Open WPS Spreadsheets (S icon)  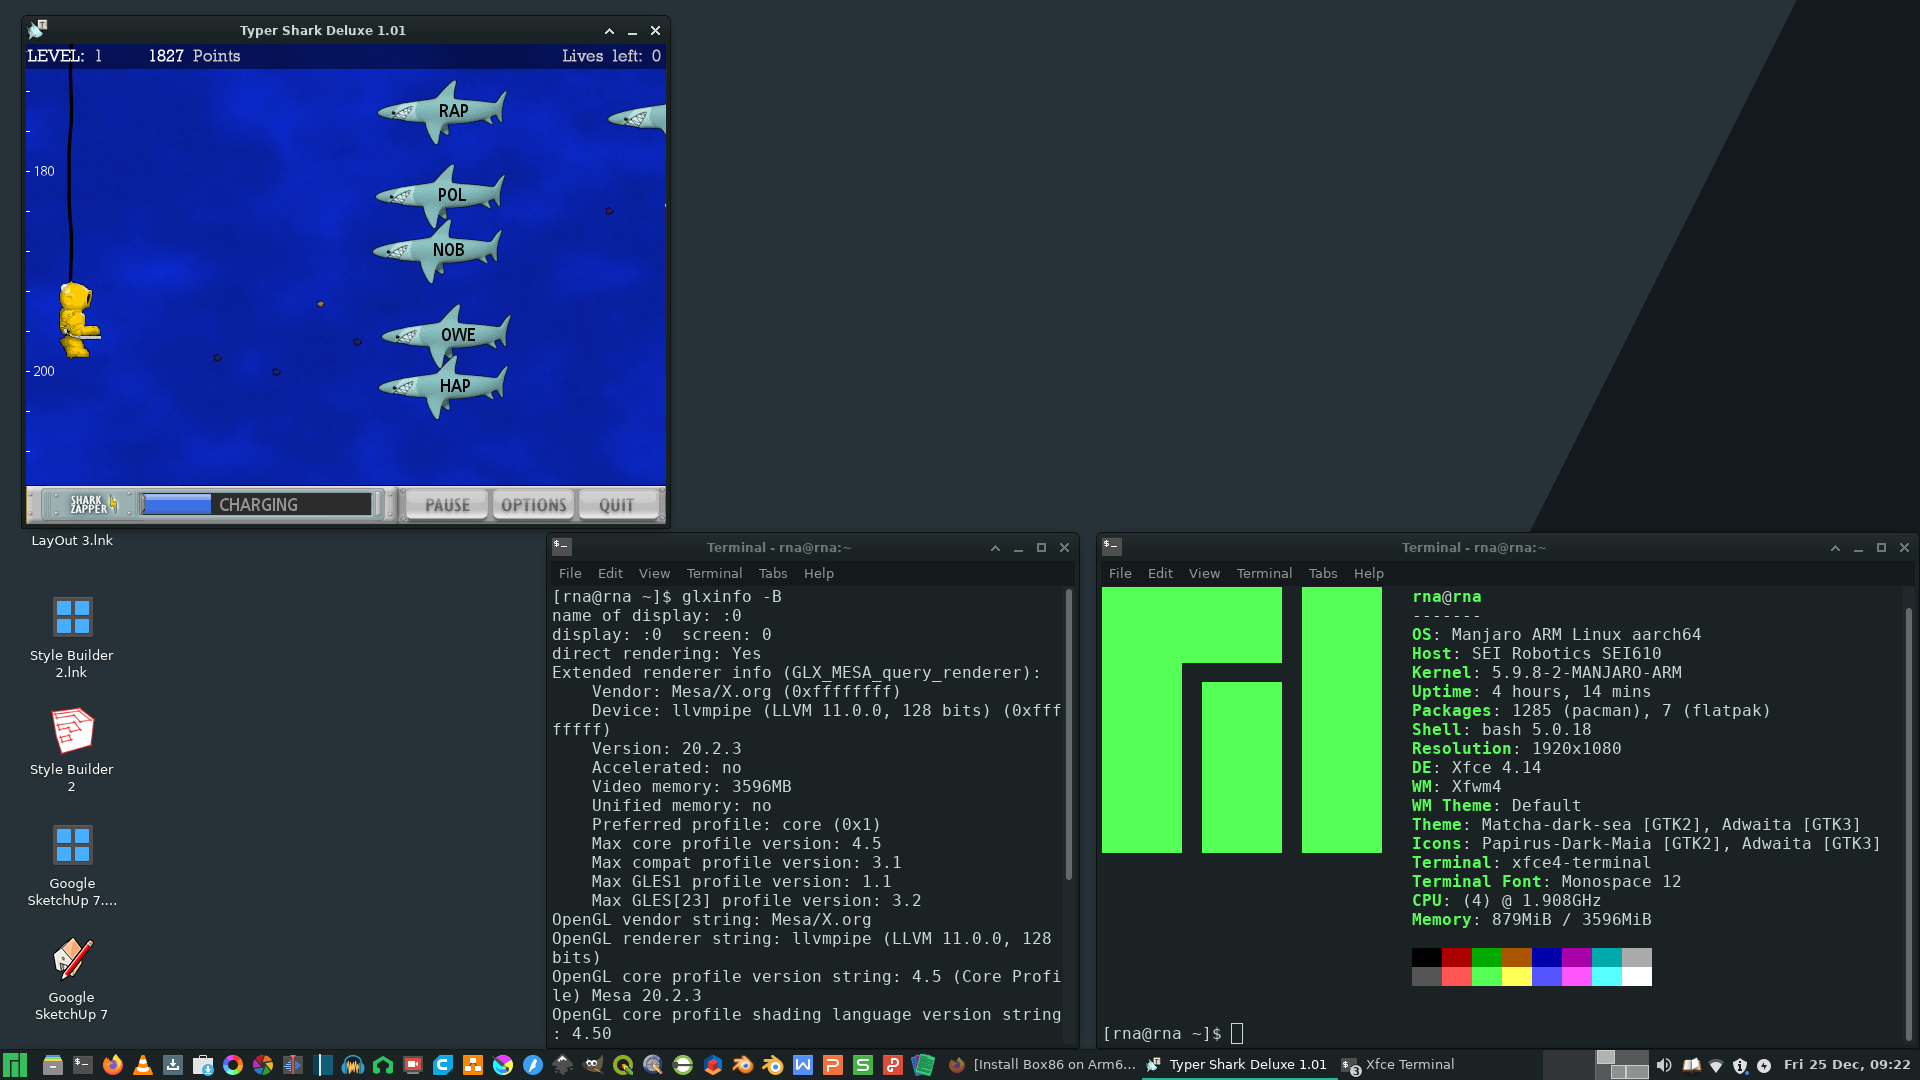click(x=863, y=1065)
